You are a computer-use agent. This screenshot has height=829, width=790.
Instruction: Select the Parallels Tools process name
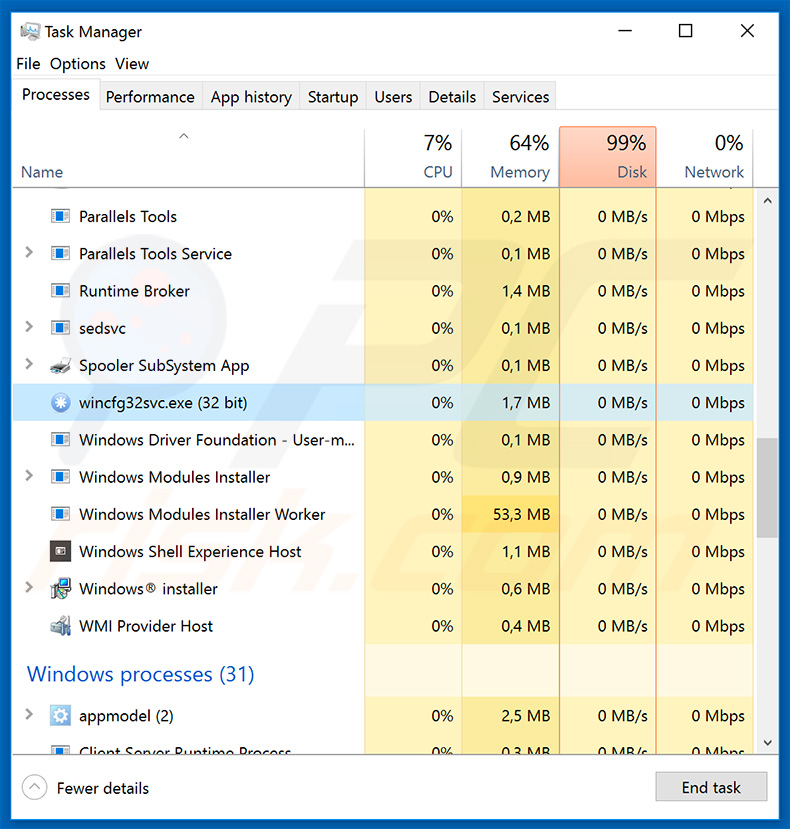click(127, 217)
